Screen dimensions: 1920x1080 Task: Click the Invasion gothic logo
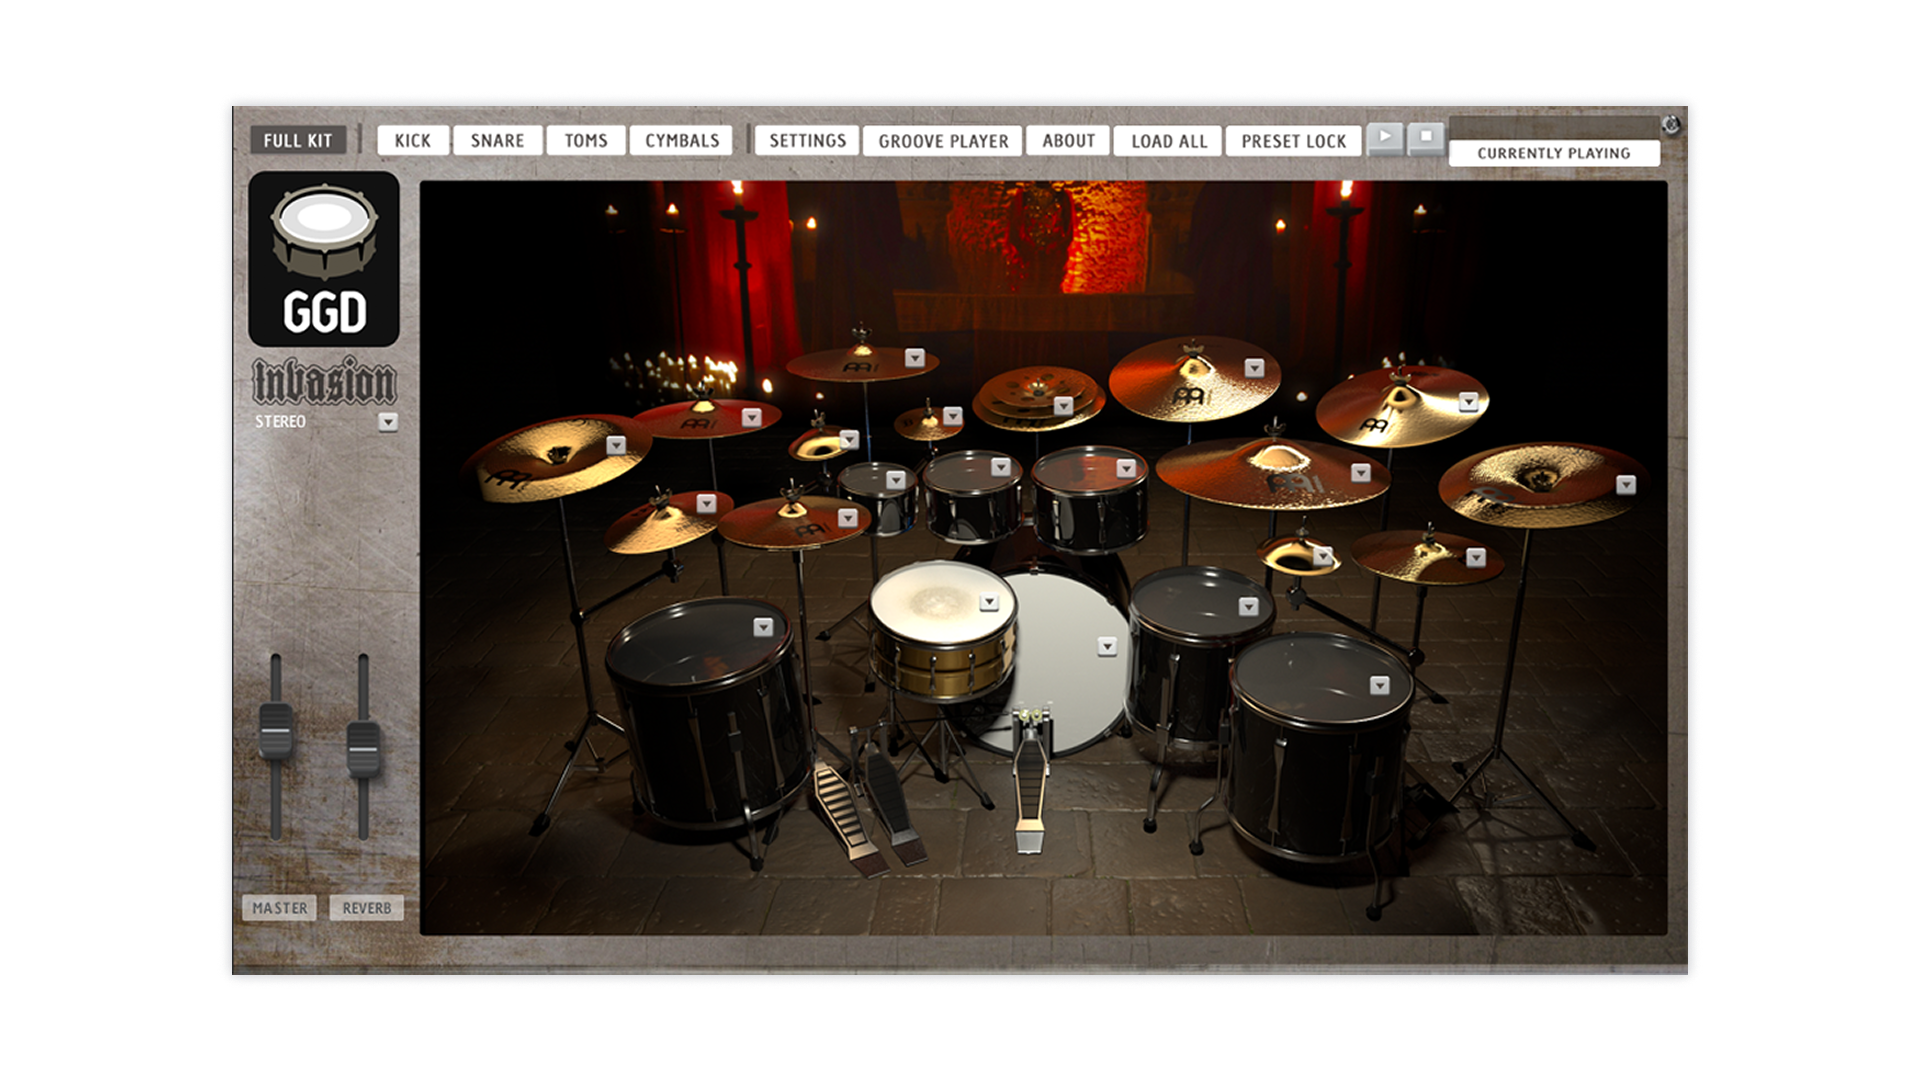324,382
